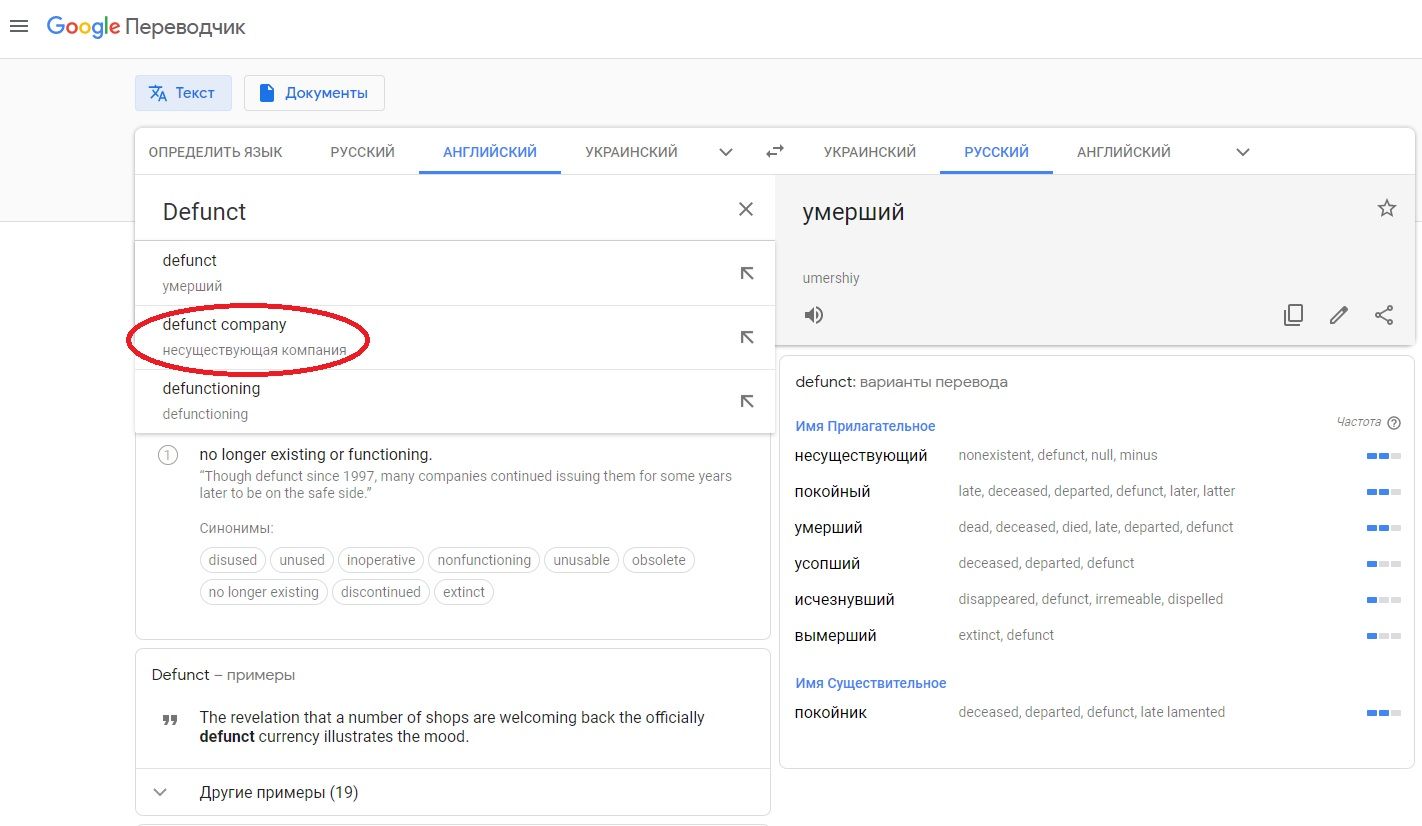Expand source language list dropdown
Viewport: 1422px width, 826px height.
(726, 152)
